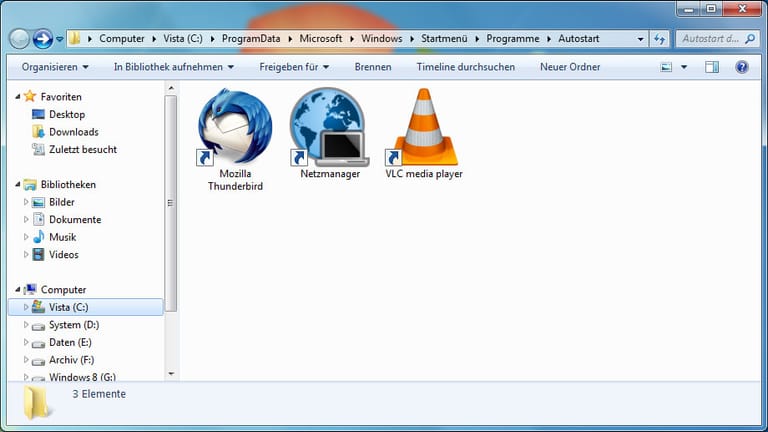Click the Forward navigation arrow
768x432 pixels.
point(43,39)
